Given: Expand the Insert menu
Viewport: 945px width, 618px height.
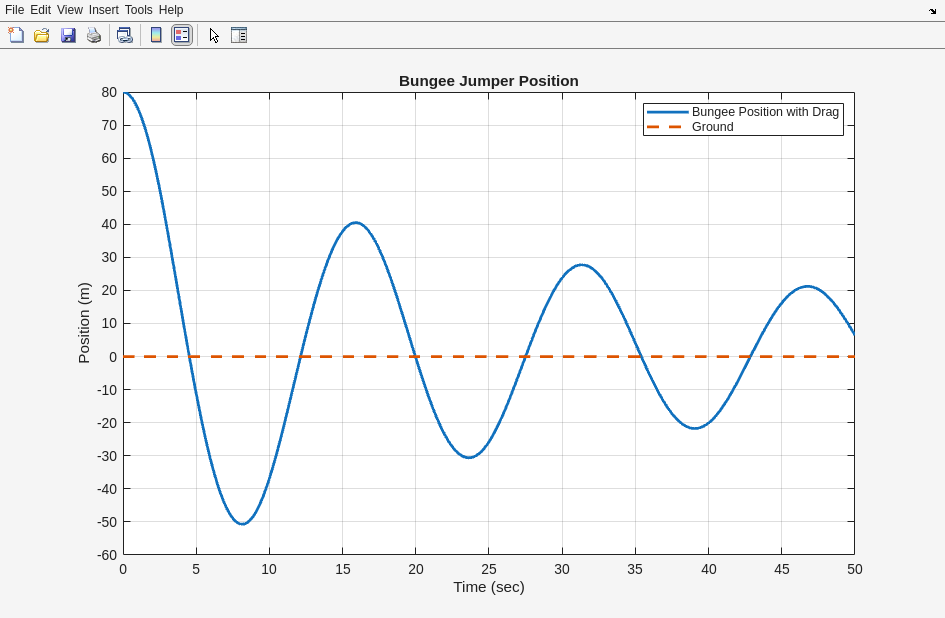Looking at the screenshot, I should click(x=103, y=10).
